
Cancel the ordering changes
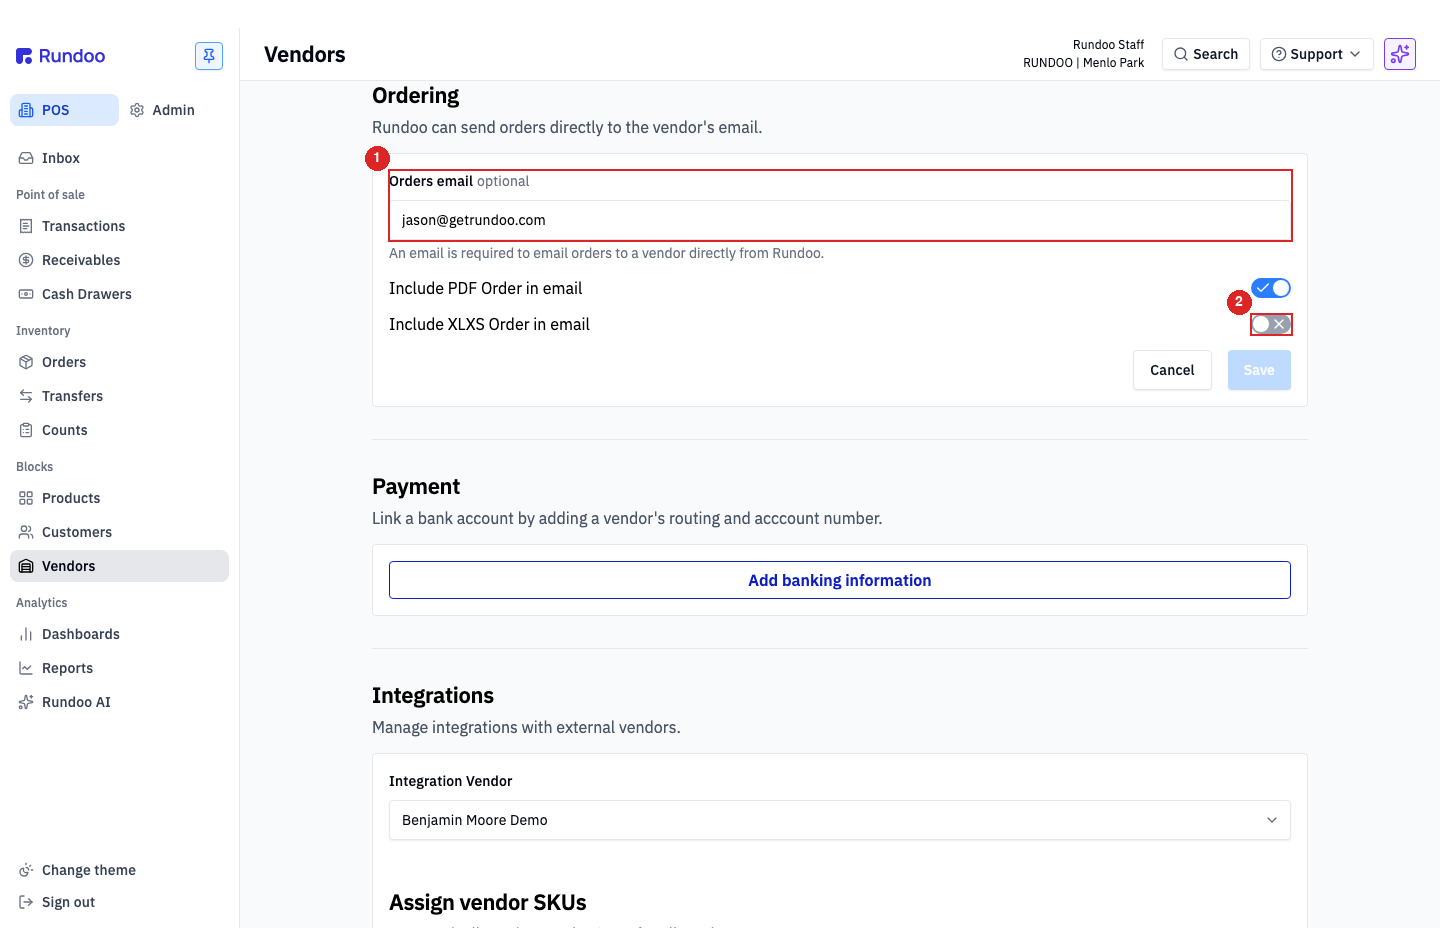[x=1172, y=370]
